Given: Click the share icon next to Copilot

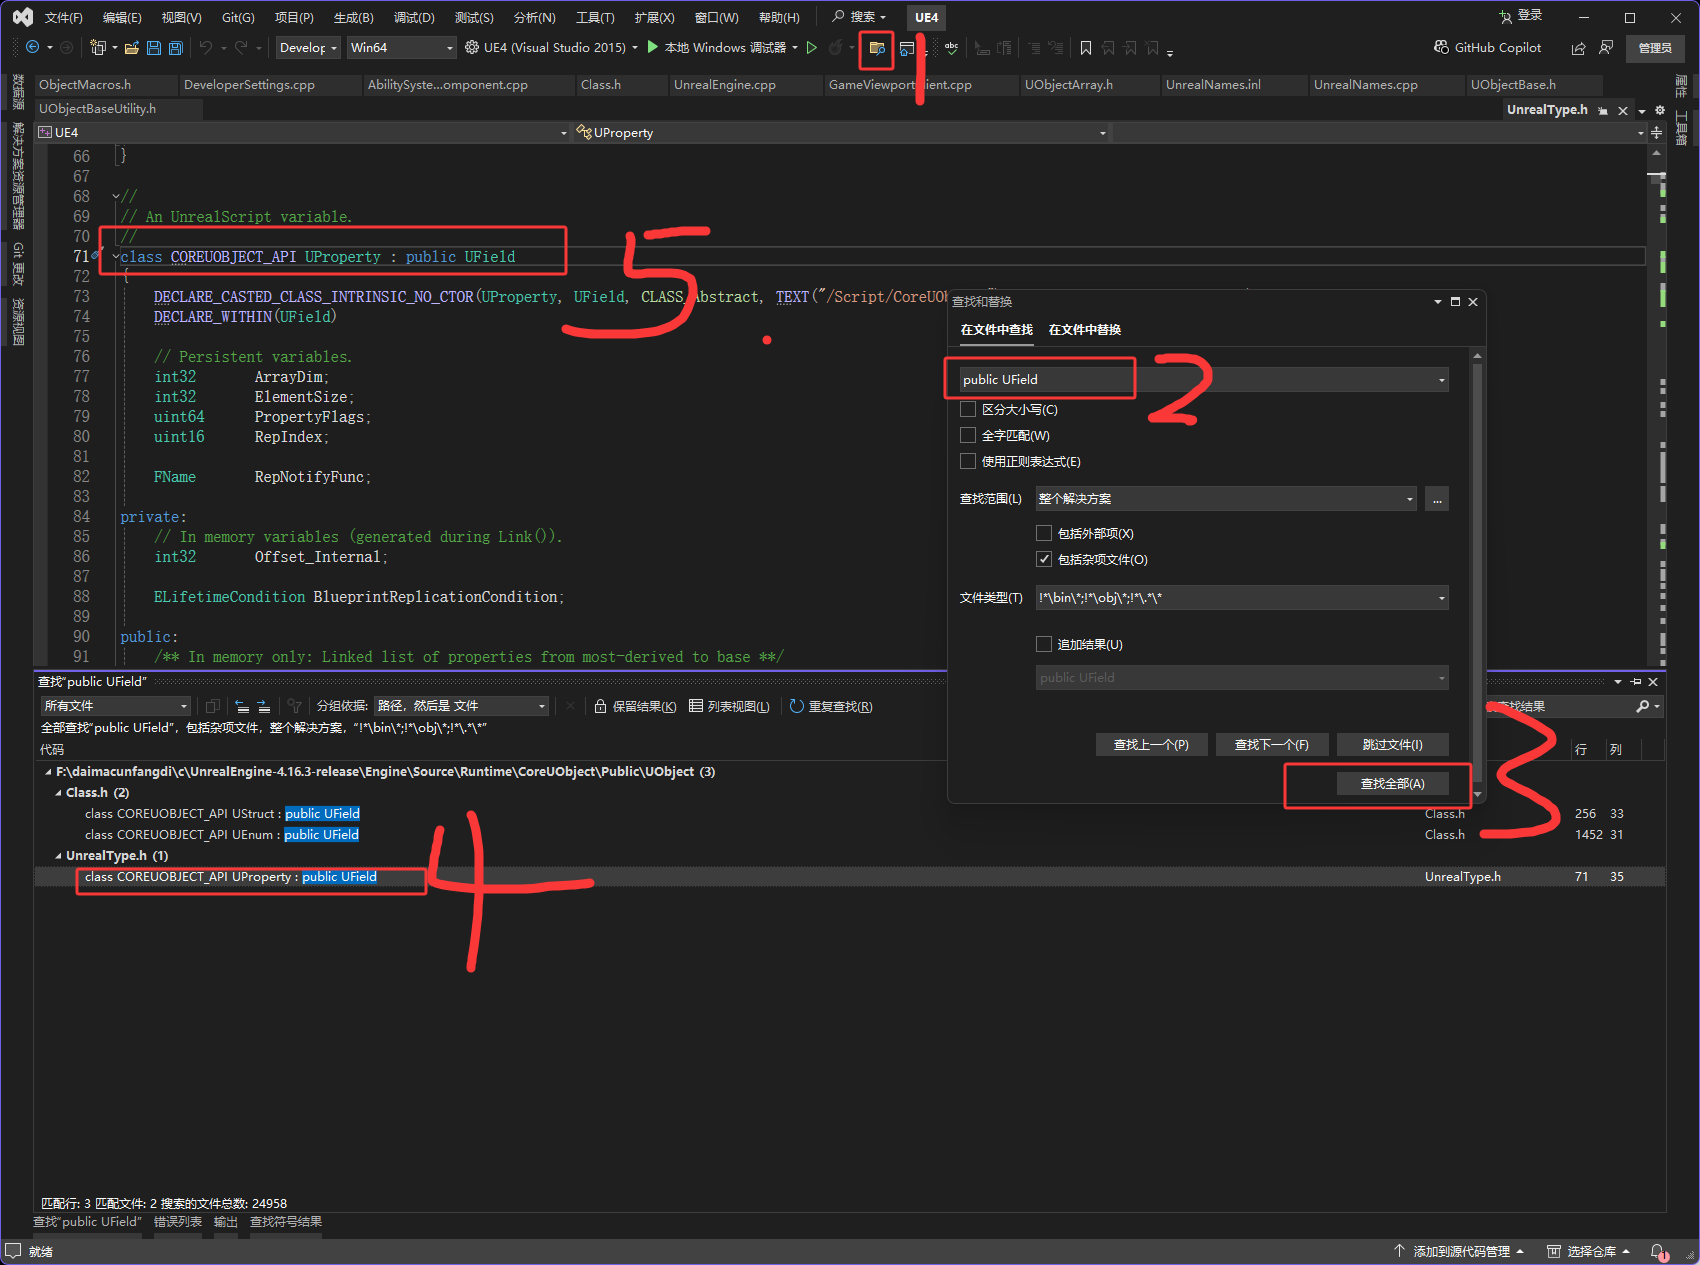Looking at the screenshot, I should point(1578,48).
